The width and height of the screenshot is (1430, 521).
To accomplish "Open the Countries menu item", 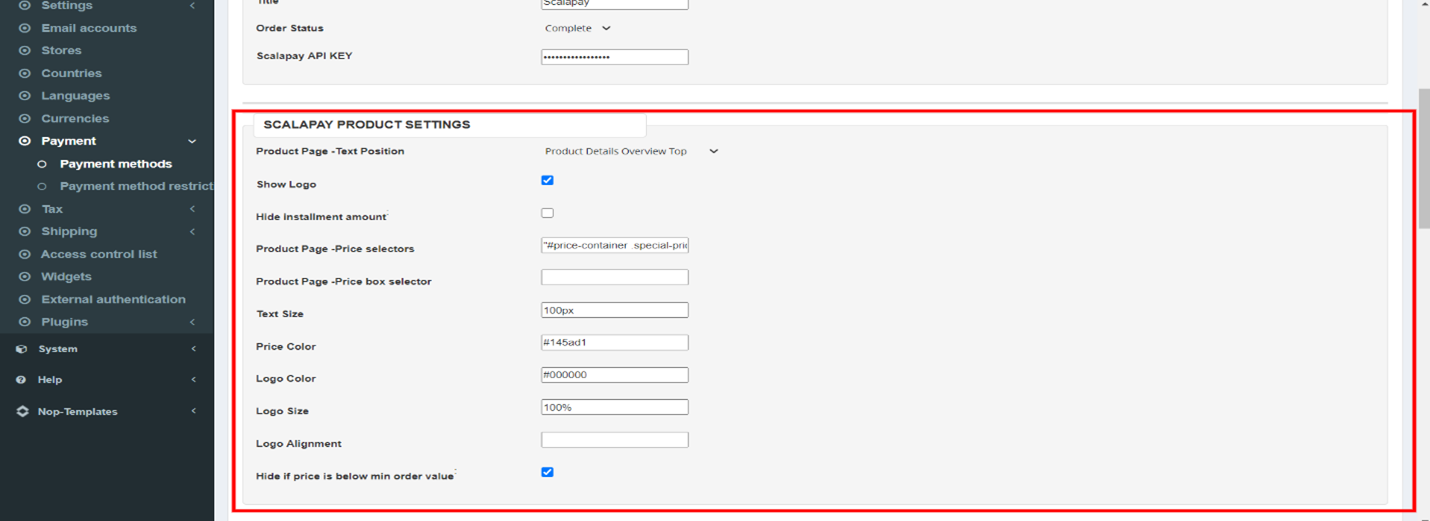I will click(x=71, y=73).
